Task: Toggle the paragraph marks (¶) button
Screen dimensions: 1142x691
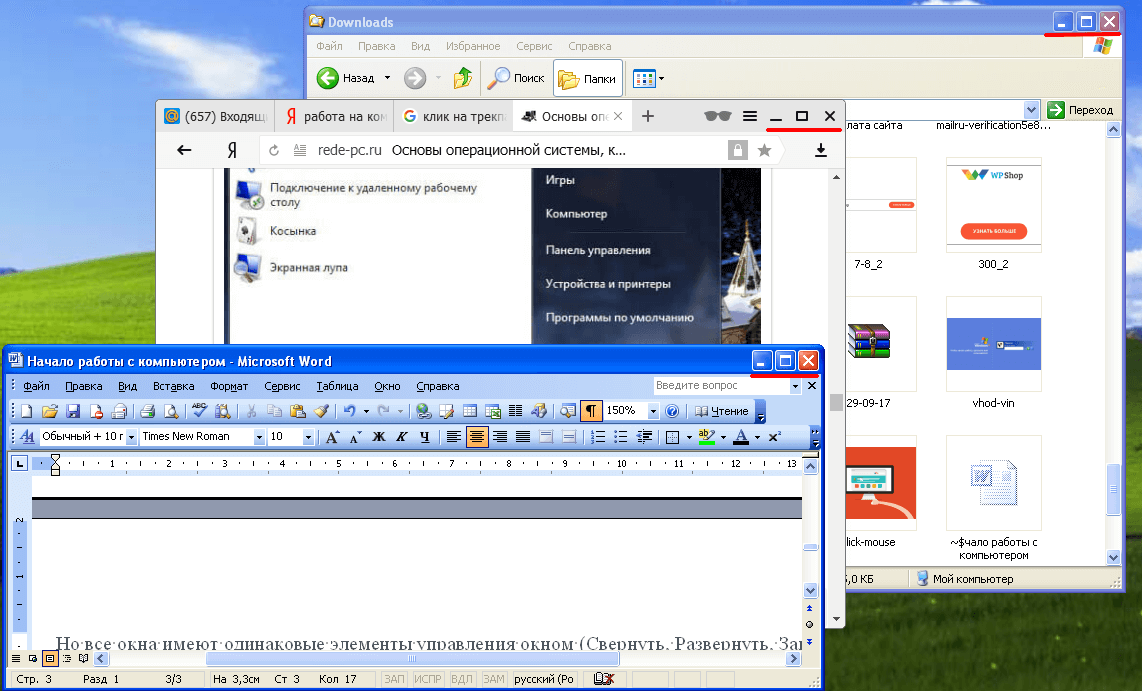Action: click(591, 411)
